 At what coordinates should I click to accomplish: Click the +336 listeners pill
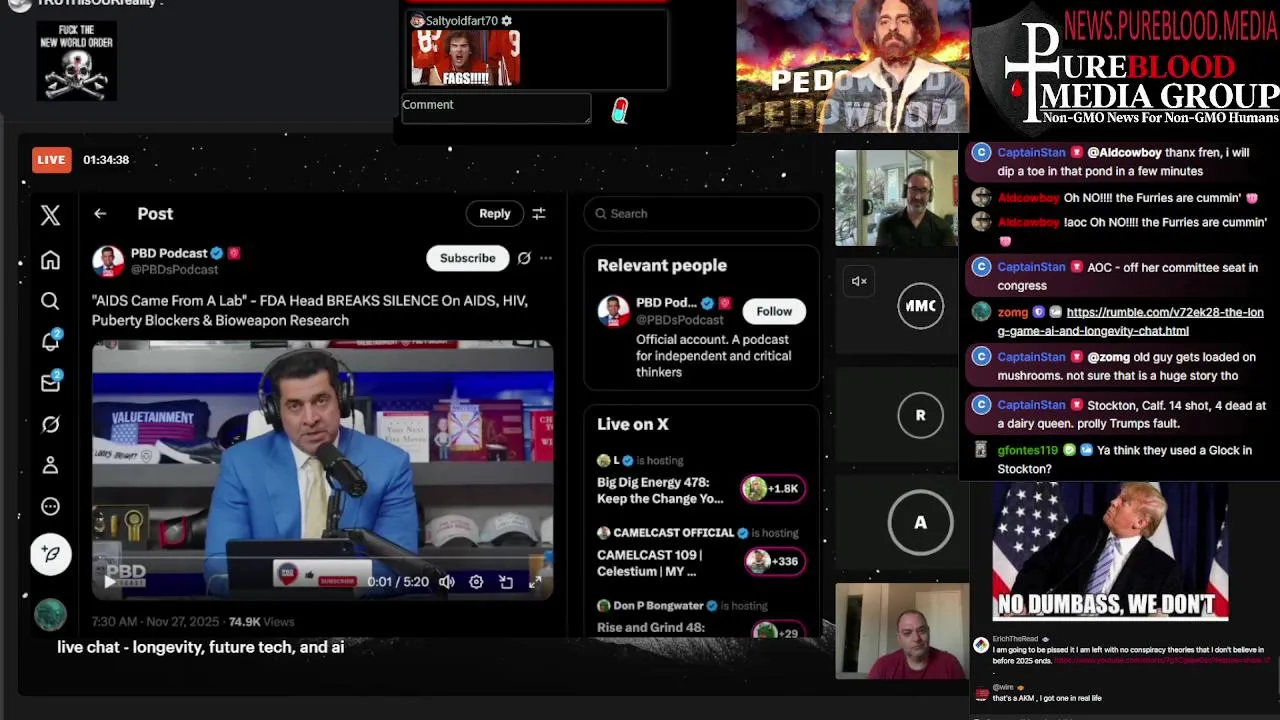pyautogui.click(x=773, y=561)
